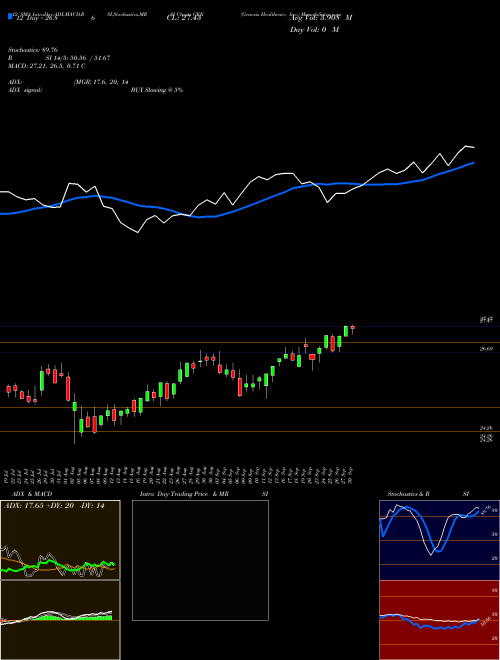The width and height of the screenshot is (500, 660).
Task: Click the Stochastics & R SI panel title
Action: coord(428,494)
